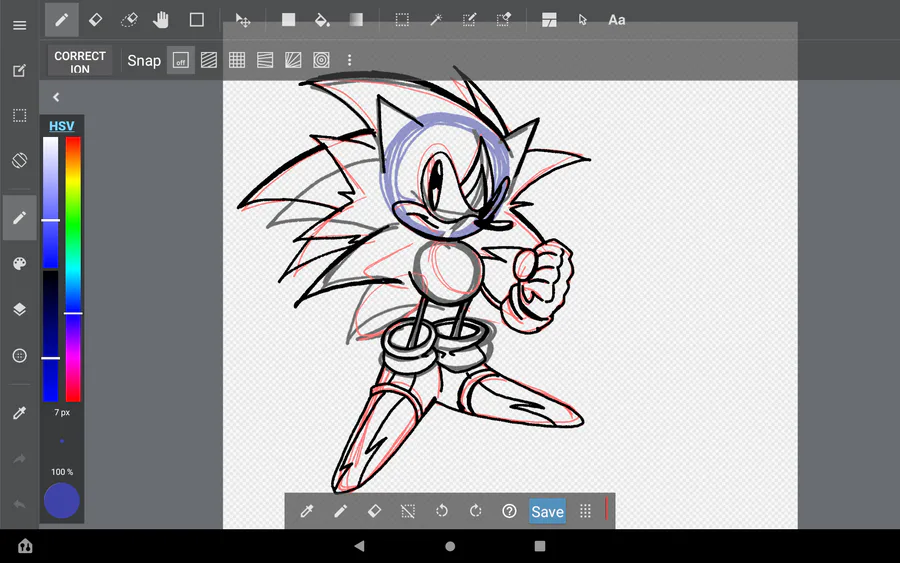Viewport: 900px width, 563px height.
Task: Click the undo arrow in left sidebar
Action: pos(20,504)
